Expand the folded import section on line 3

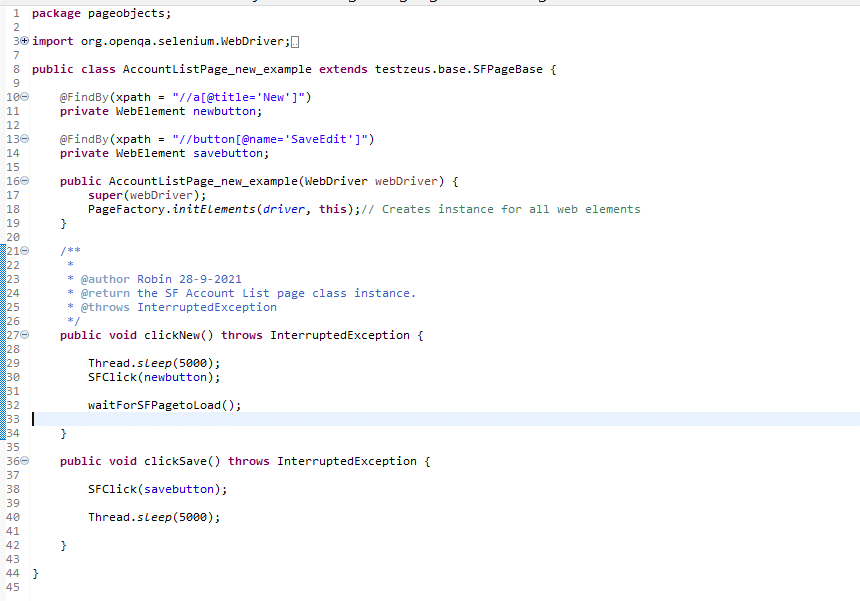[24, 41]
